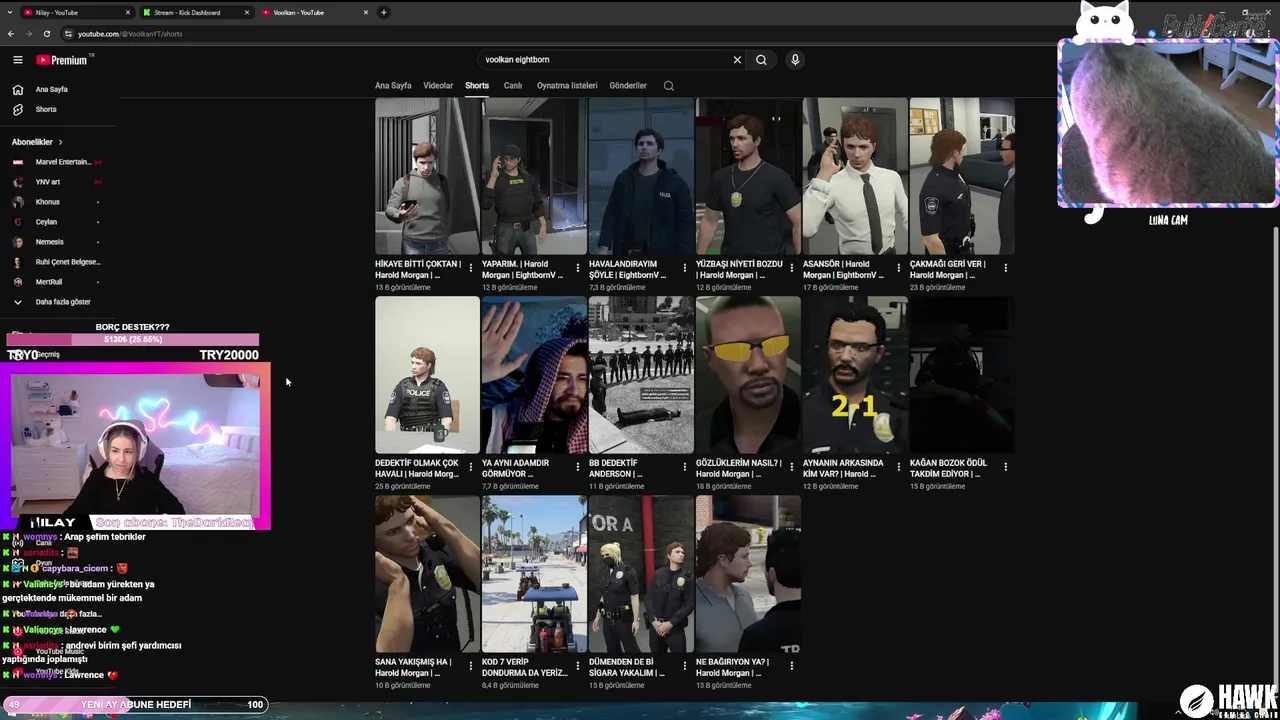This screenshot has width=1280, height=720.
Task: Play ASANSÖR short thumbnail
Action: pos(855,176)
